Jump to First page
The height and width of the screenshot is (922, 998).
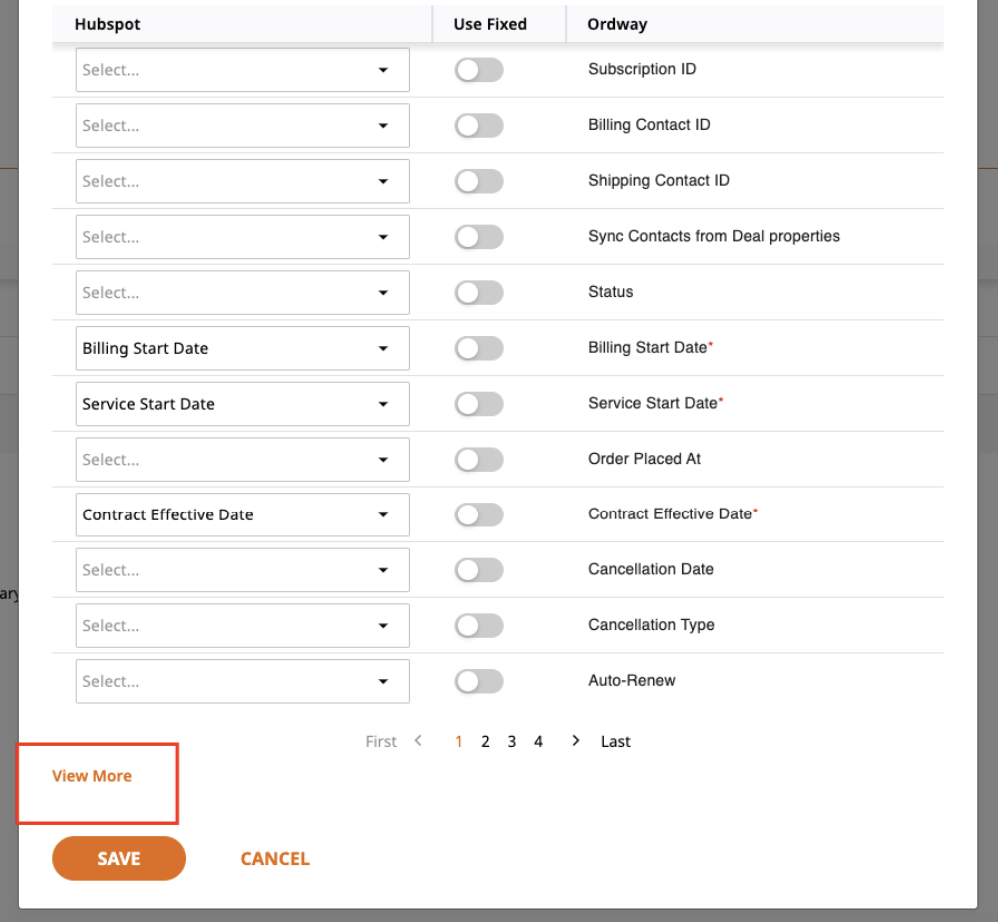381,741
